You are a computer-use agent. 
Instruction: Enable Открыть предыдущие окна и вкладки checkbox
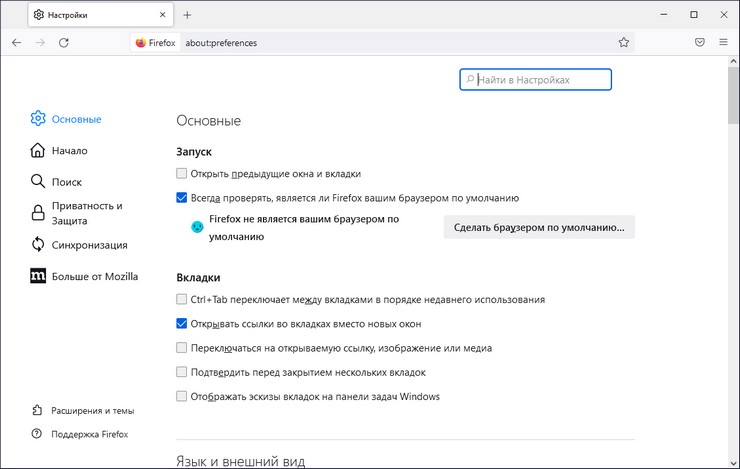click(x=181, y=174)
